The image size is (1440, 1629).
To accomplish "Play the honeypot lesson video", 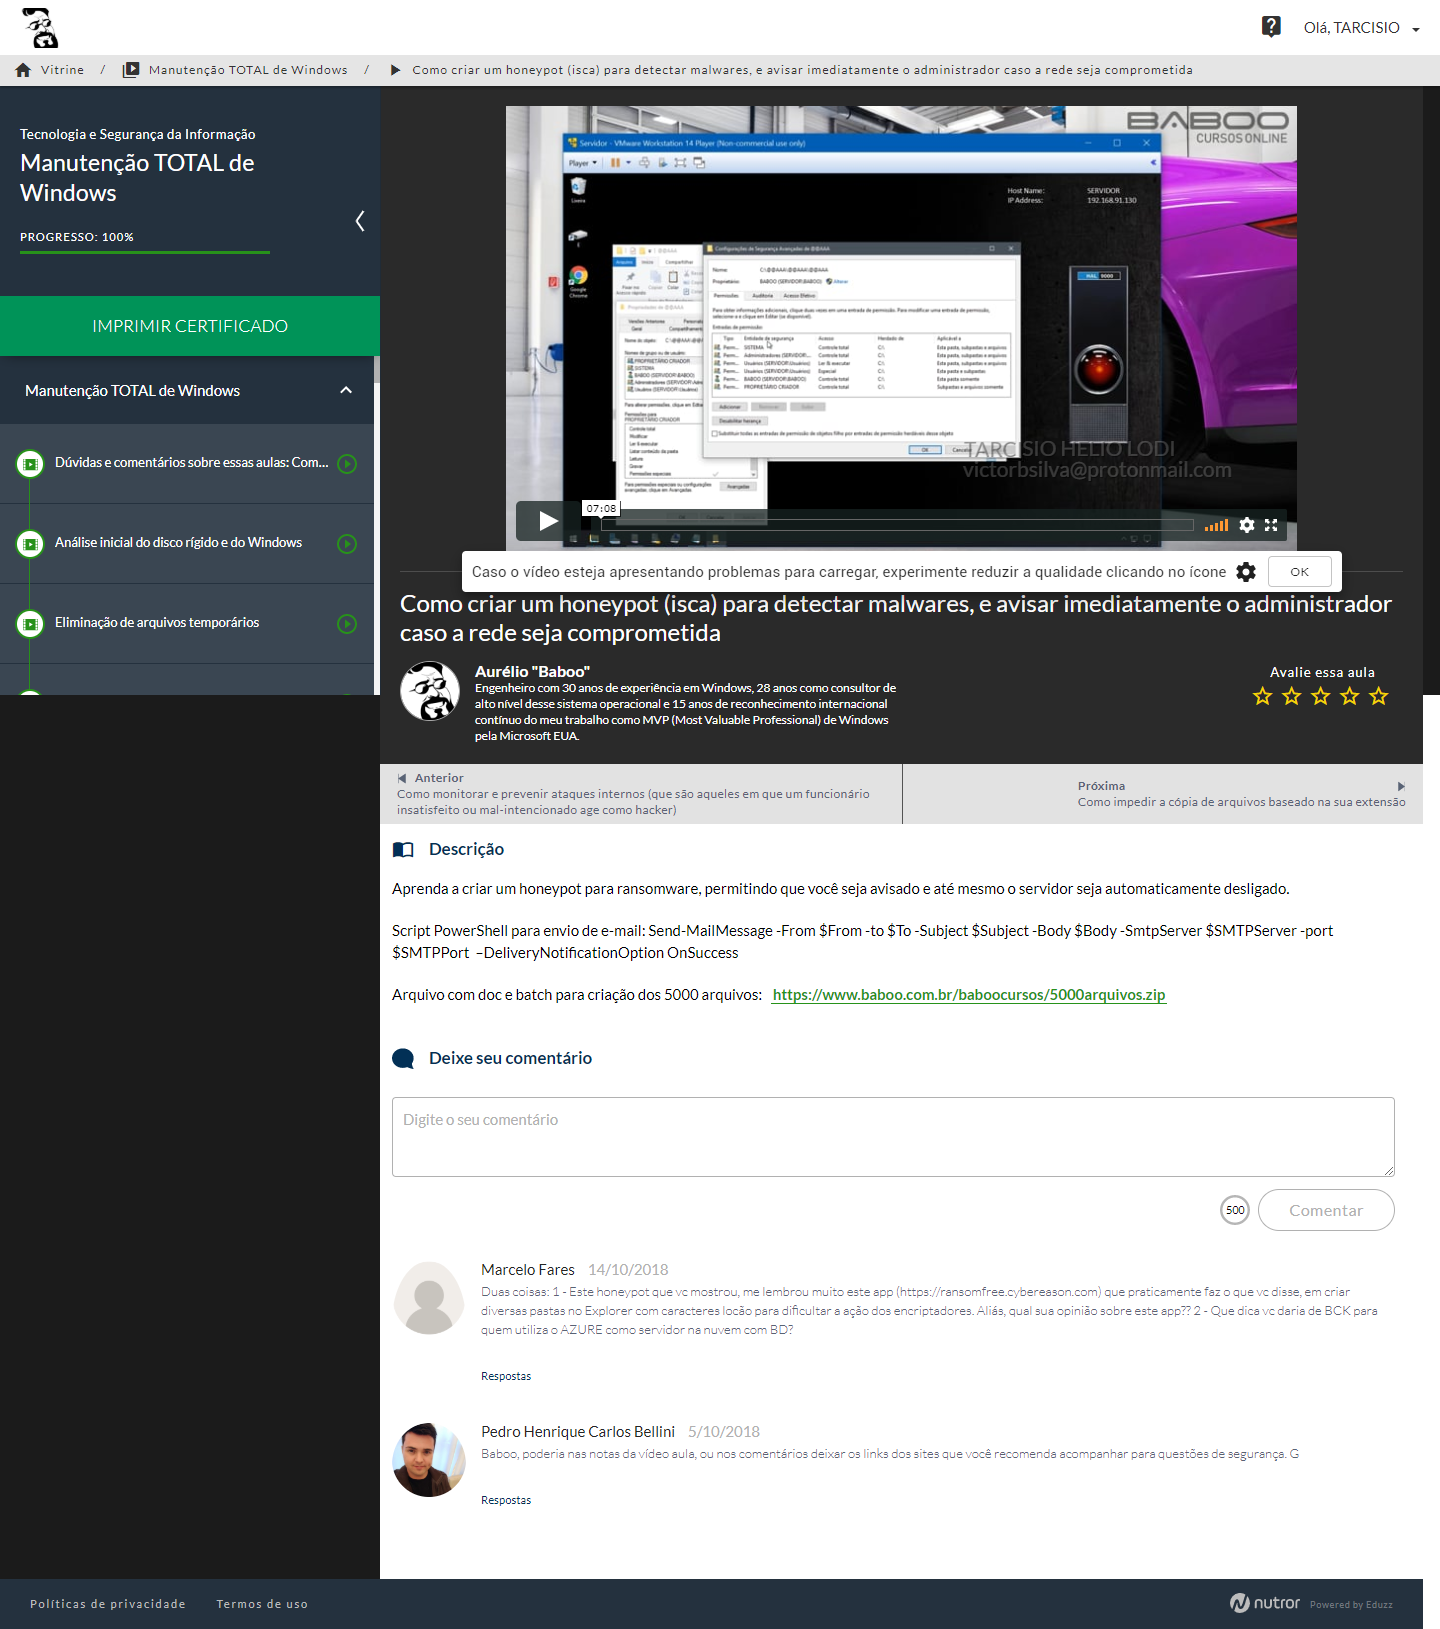I will point(547,521).
